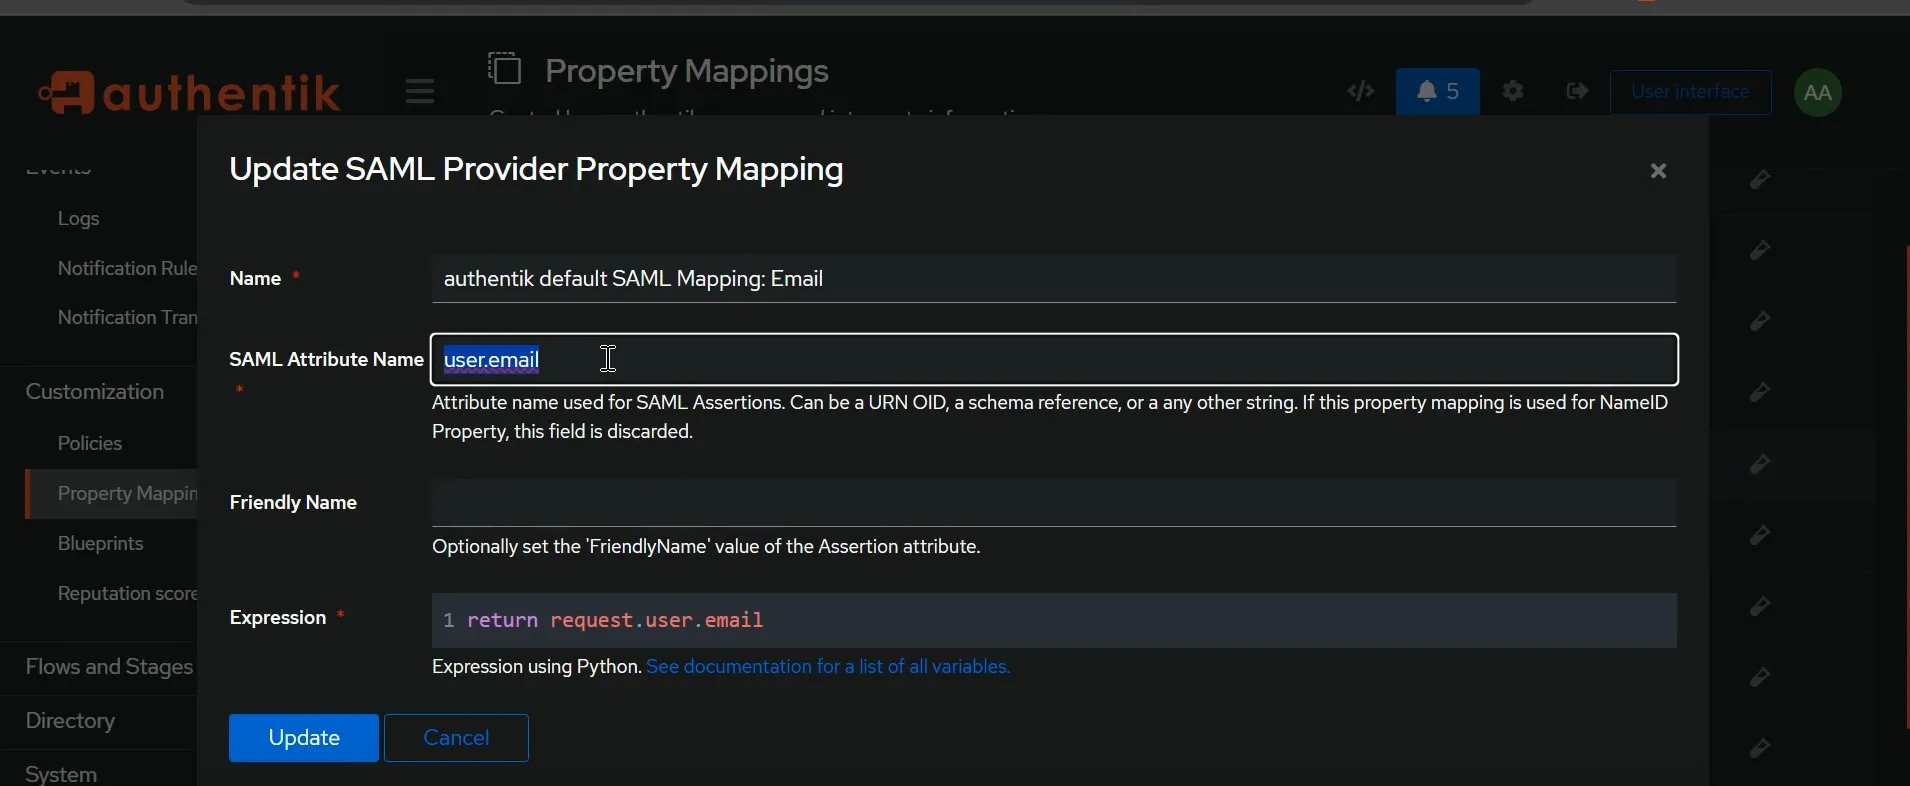Click the bottom-most edit pencil icon
The width and height of the screenshot is (1910, 786).
click(x=1761, y=748)
